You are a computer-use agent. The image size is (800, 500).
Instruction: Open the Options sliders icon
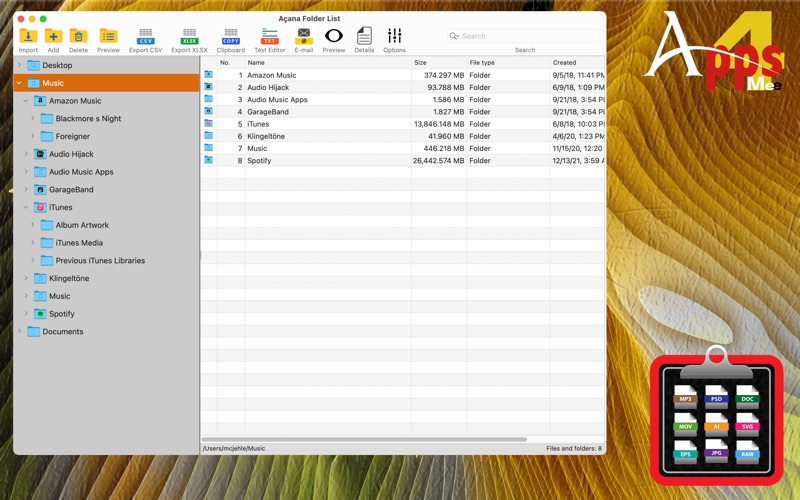(394, 36)
